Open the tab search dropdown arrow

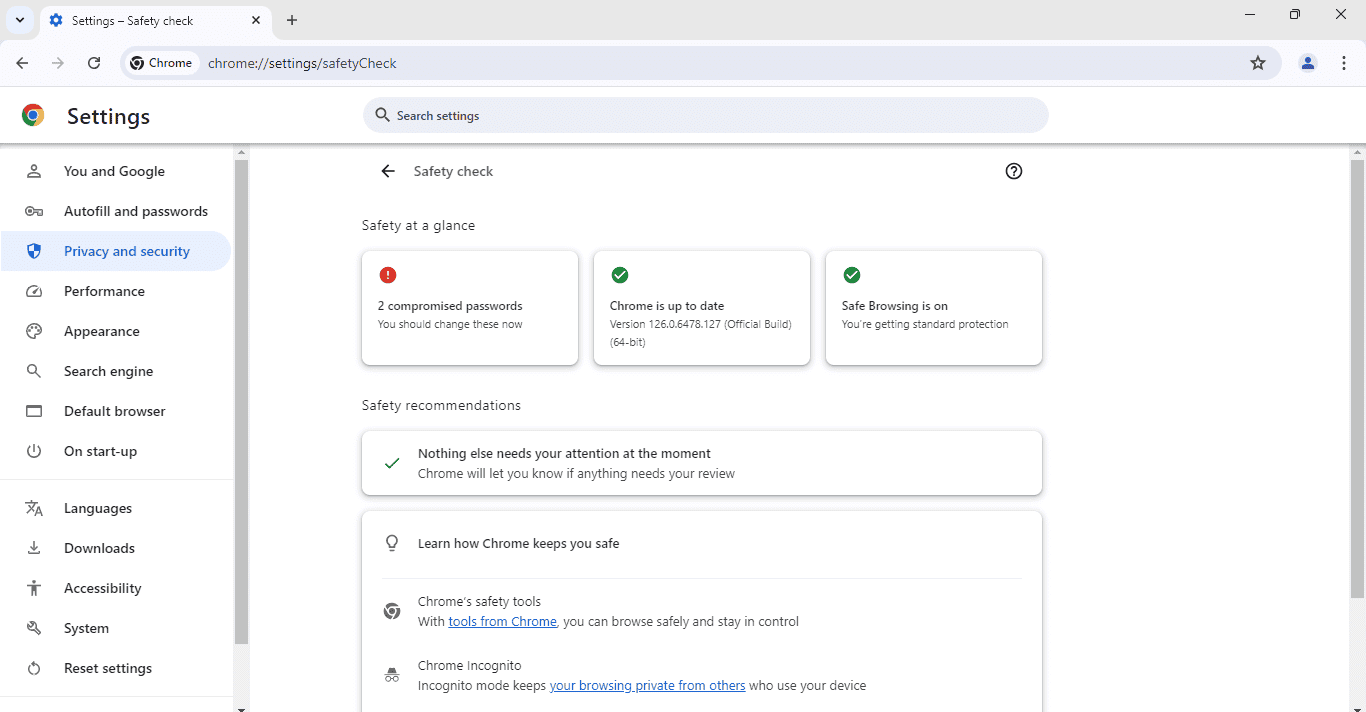click(19, 20)
